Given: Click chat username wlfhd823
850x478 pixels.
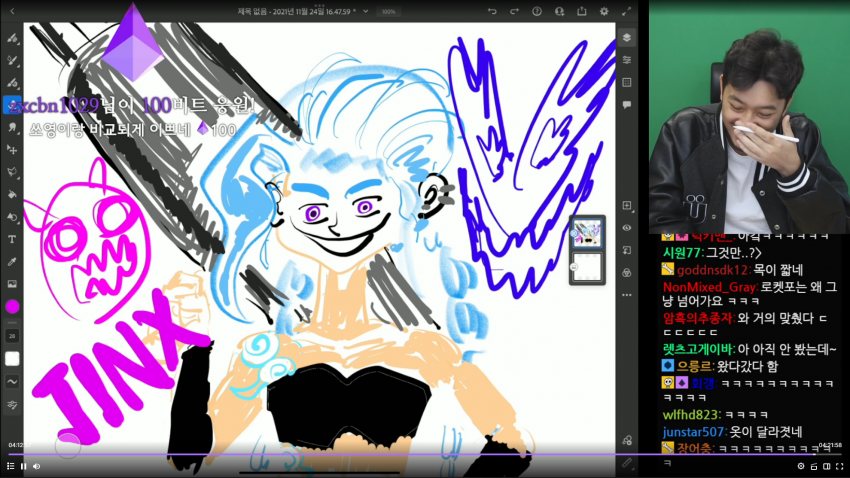Looking at the screenshot, I should 691,415.
